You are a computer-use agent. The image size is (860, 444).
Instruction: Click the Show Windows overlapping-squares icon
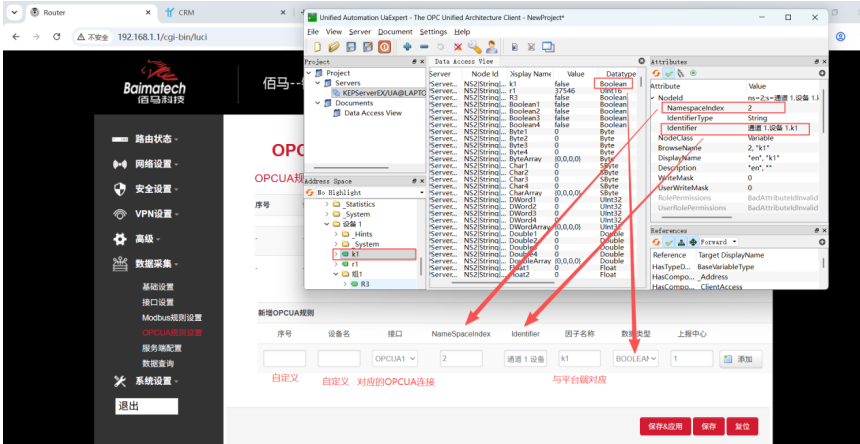pos(548,47)
